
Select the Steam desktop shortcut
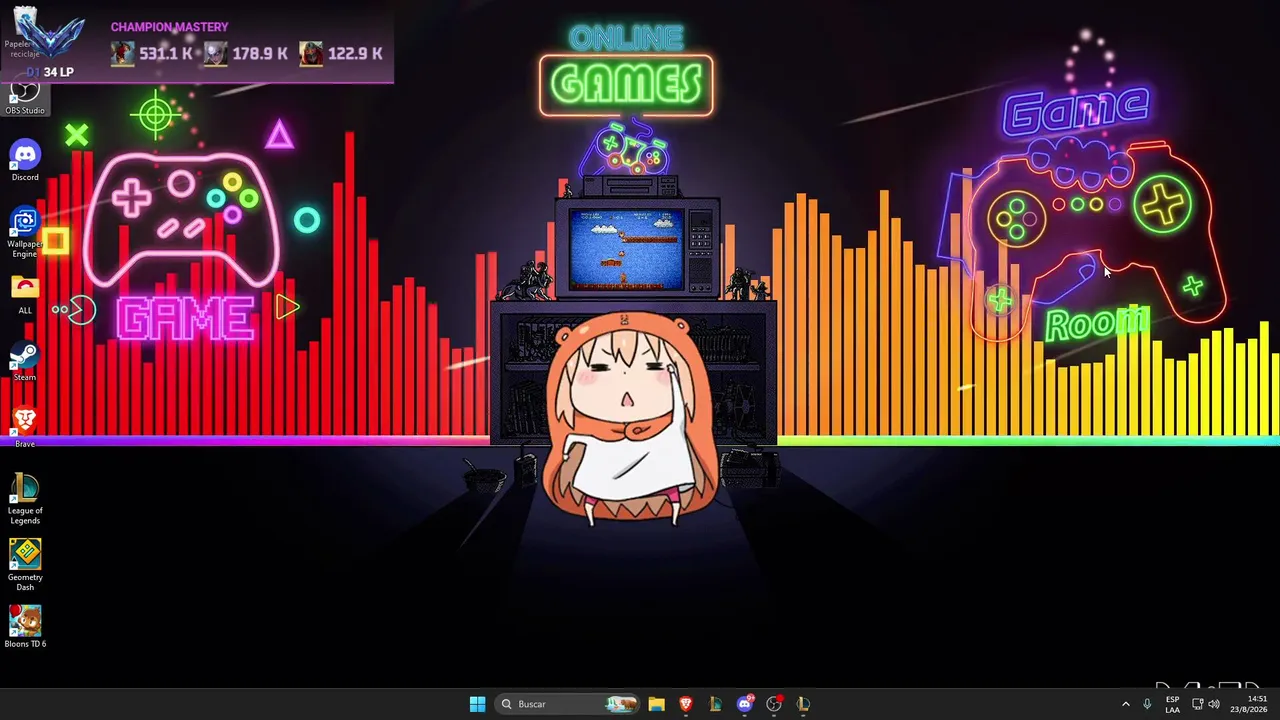tap(25, 361)
